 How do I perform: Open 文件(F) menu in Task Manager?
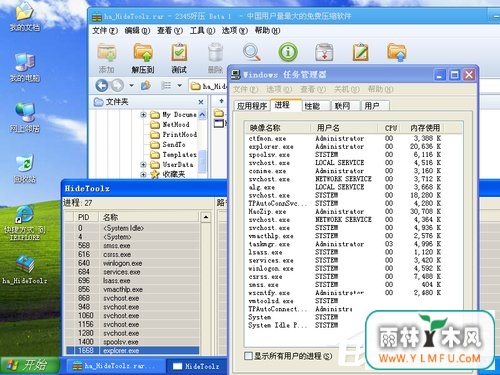click(245, 89)
